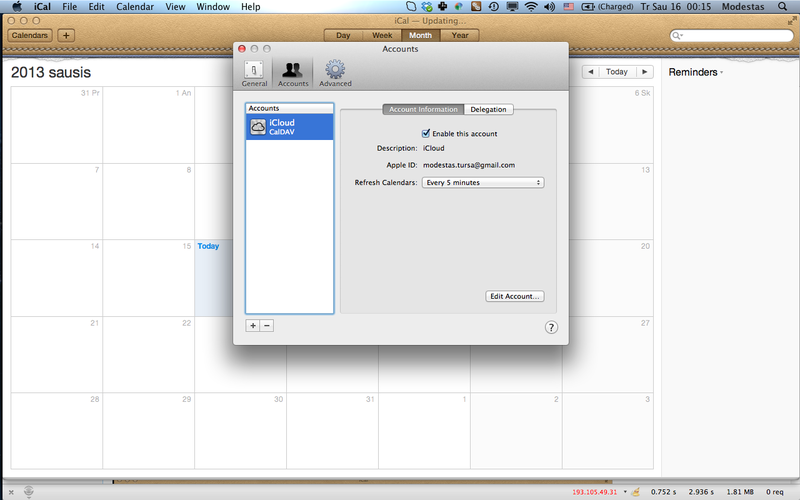Open help with the question mark button

[x=551, y=328]
